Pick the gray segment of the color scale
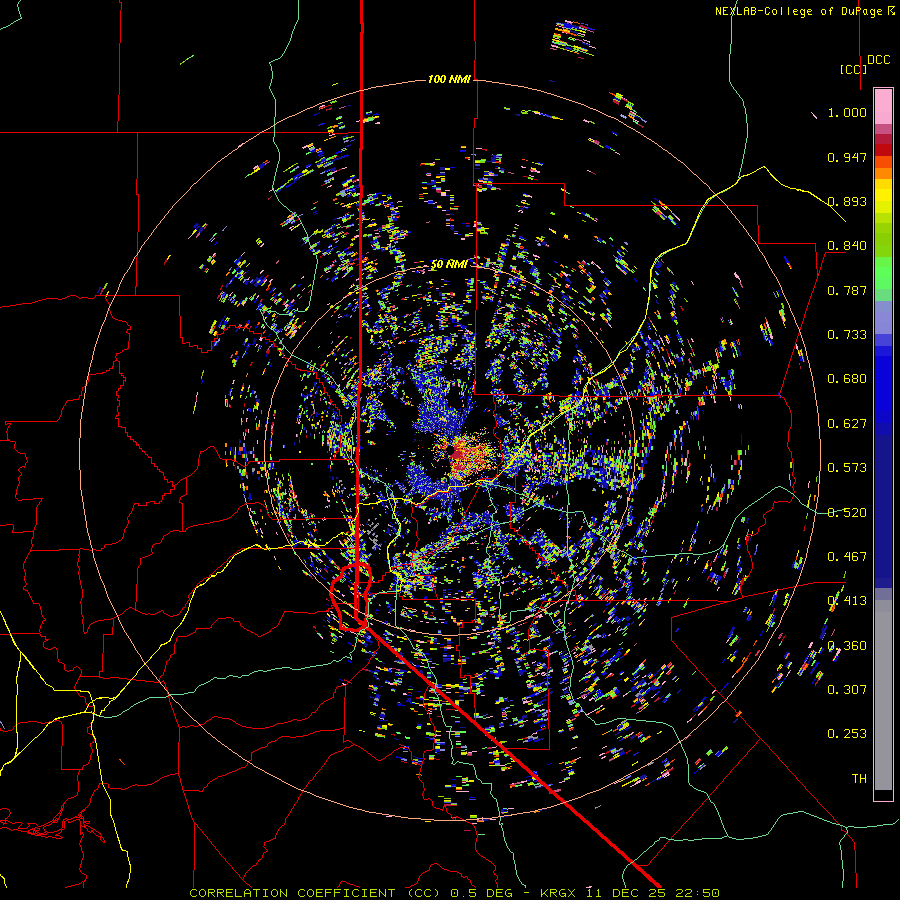The image size is (900, 900). [883, 695]
